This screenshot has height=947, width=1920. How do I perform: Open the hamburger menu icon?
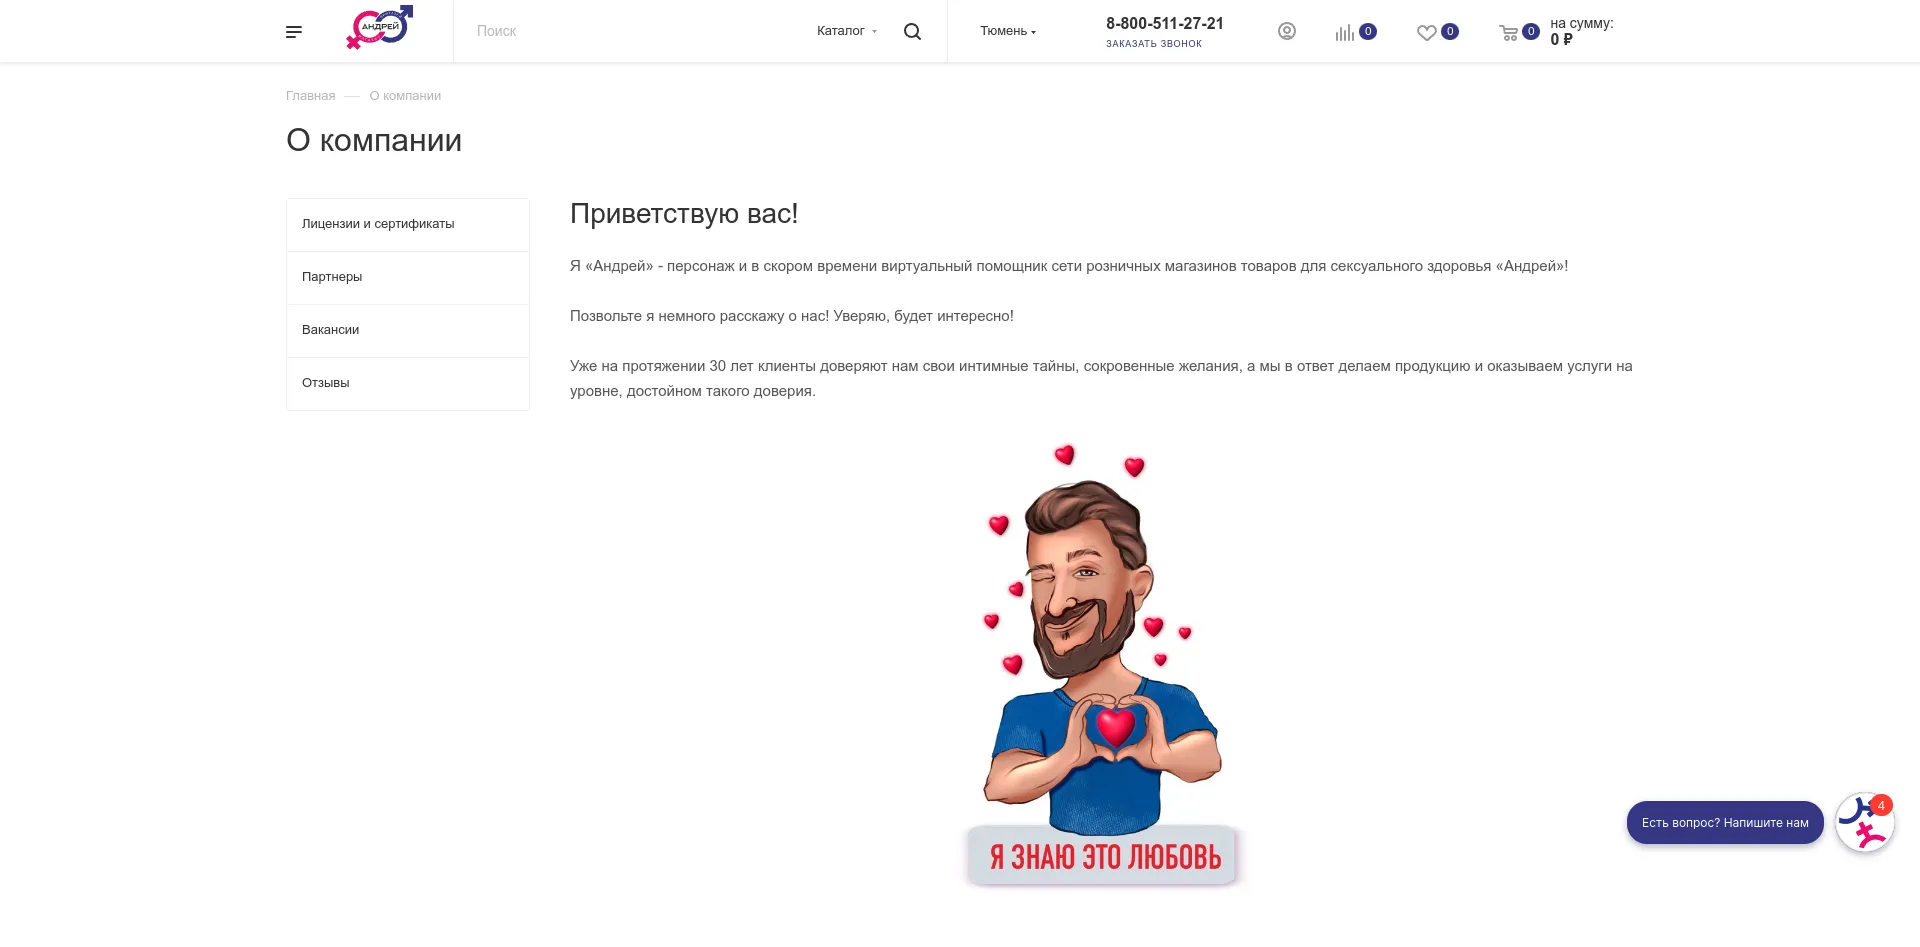tap(293, 32)
